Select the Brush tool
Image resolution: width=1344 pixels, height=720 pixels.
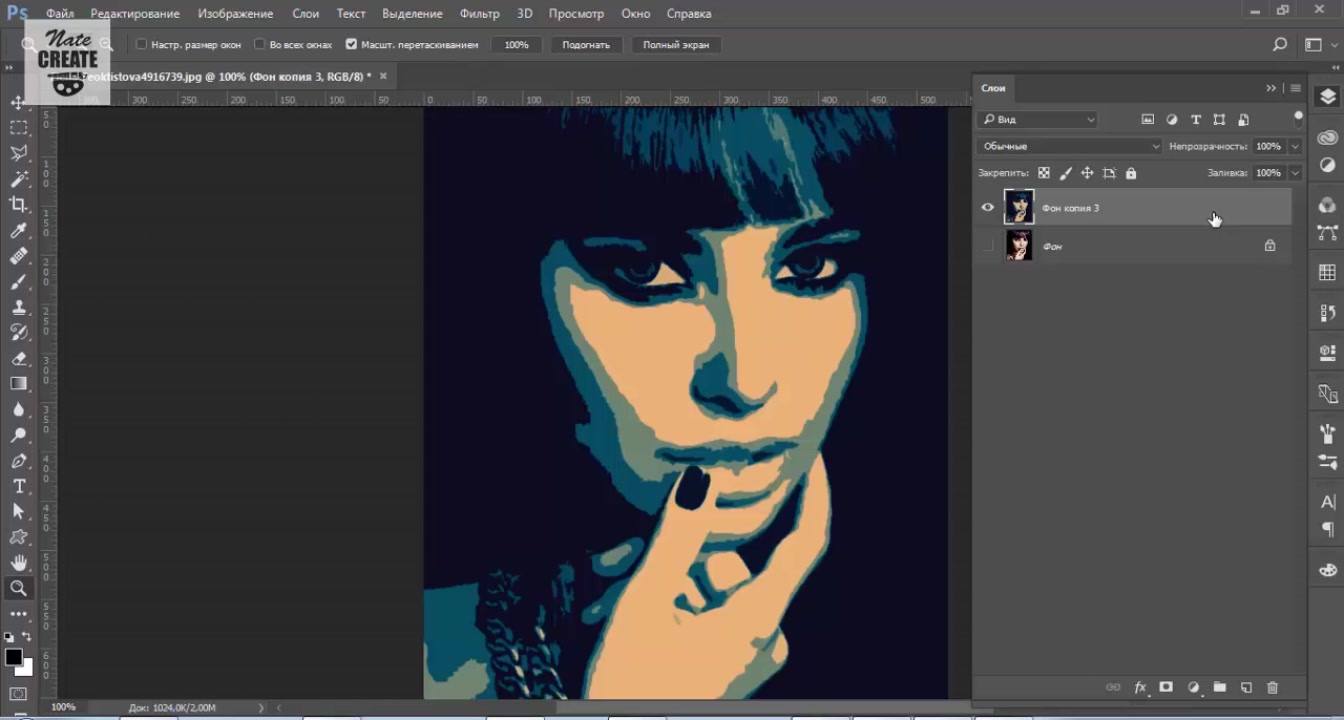pyautogui.click(x=19, y=281)
